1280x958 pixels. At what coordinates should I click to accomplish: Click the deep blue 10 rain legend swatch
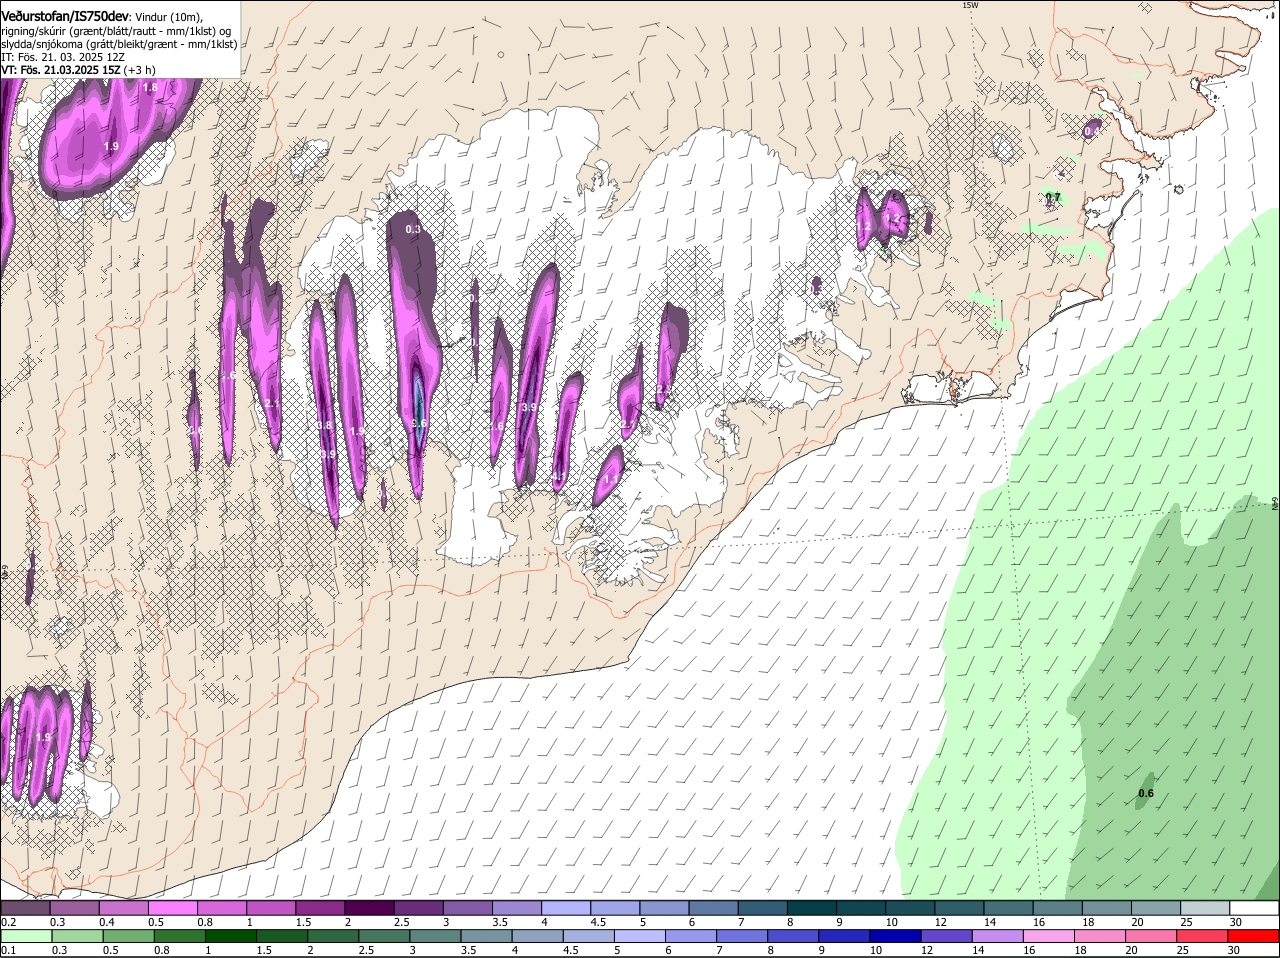click(895, 936)
